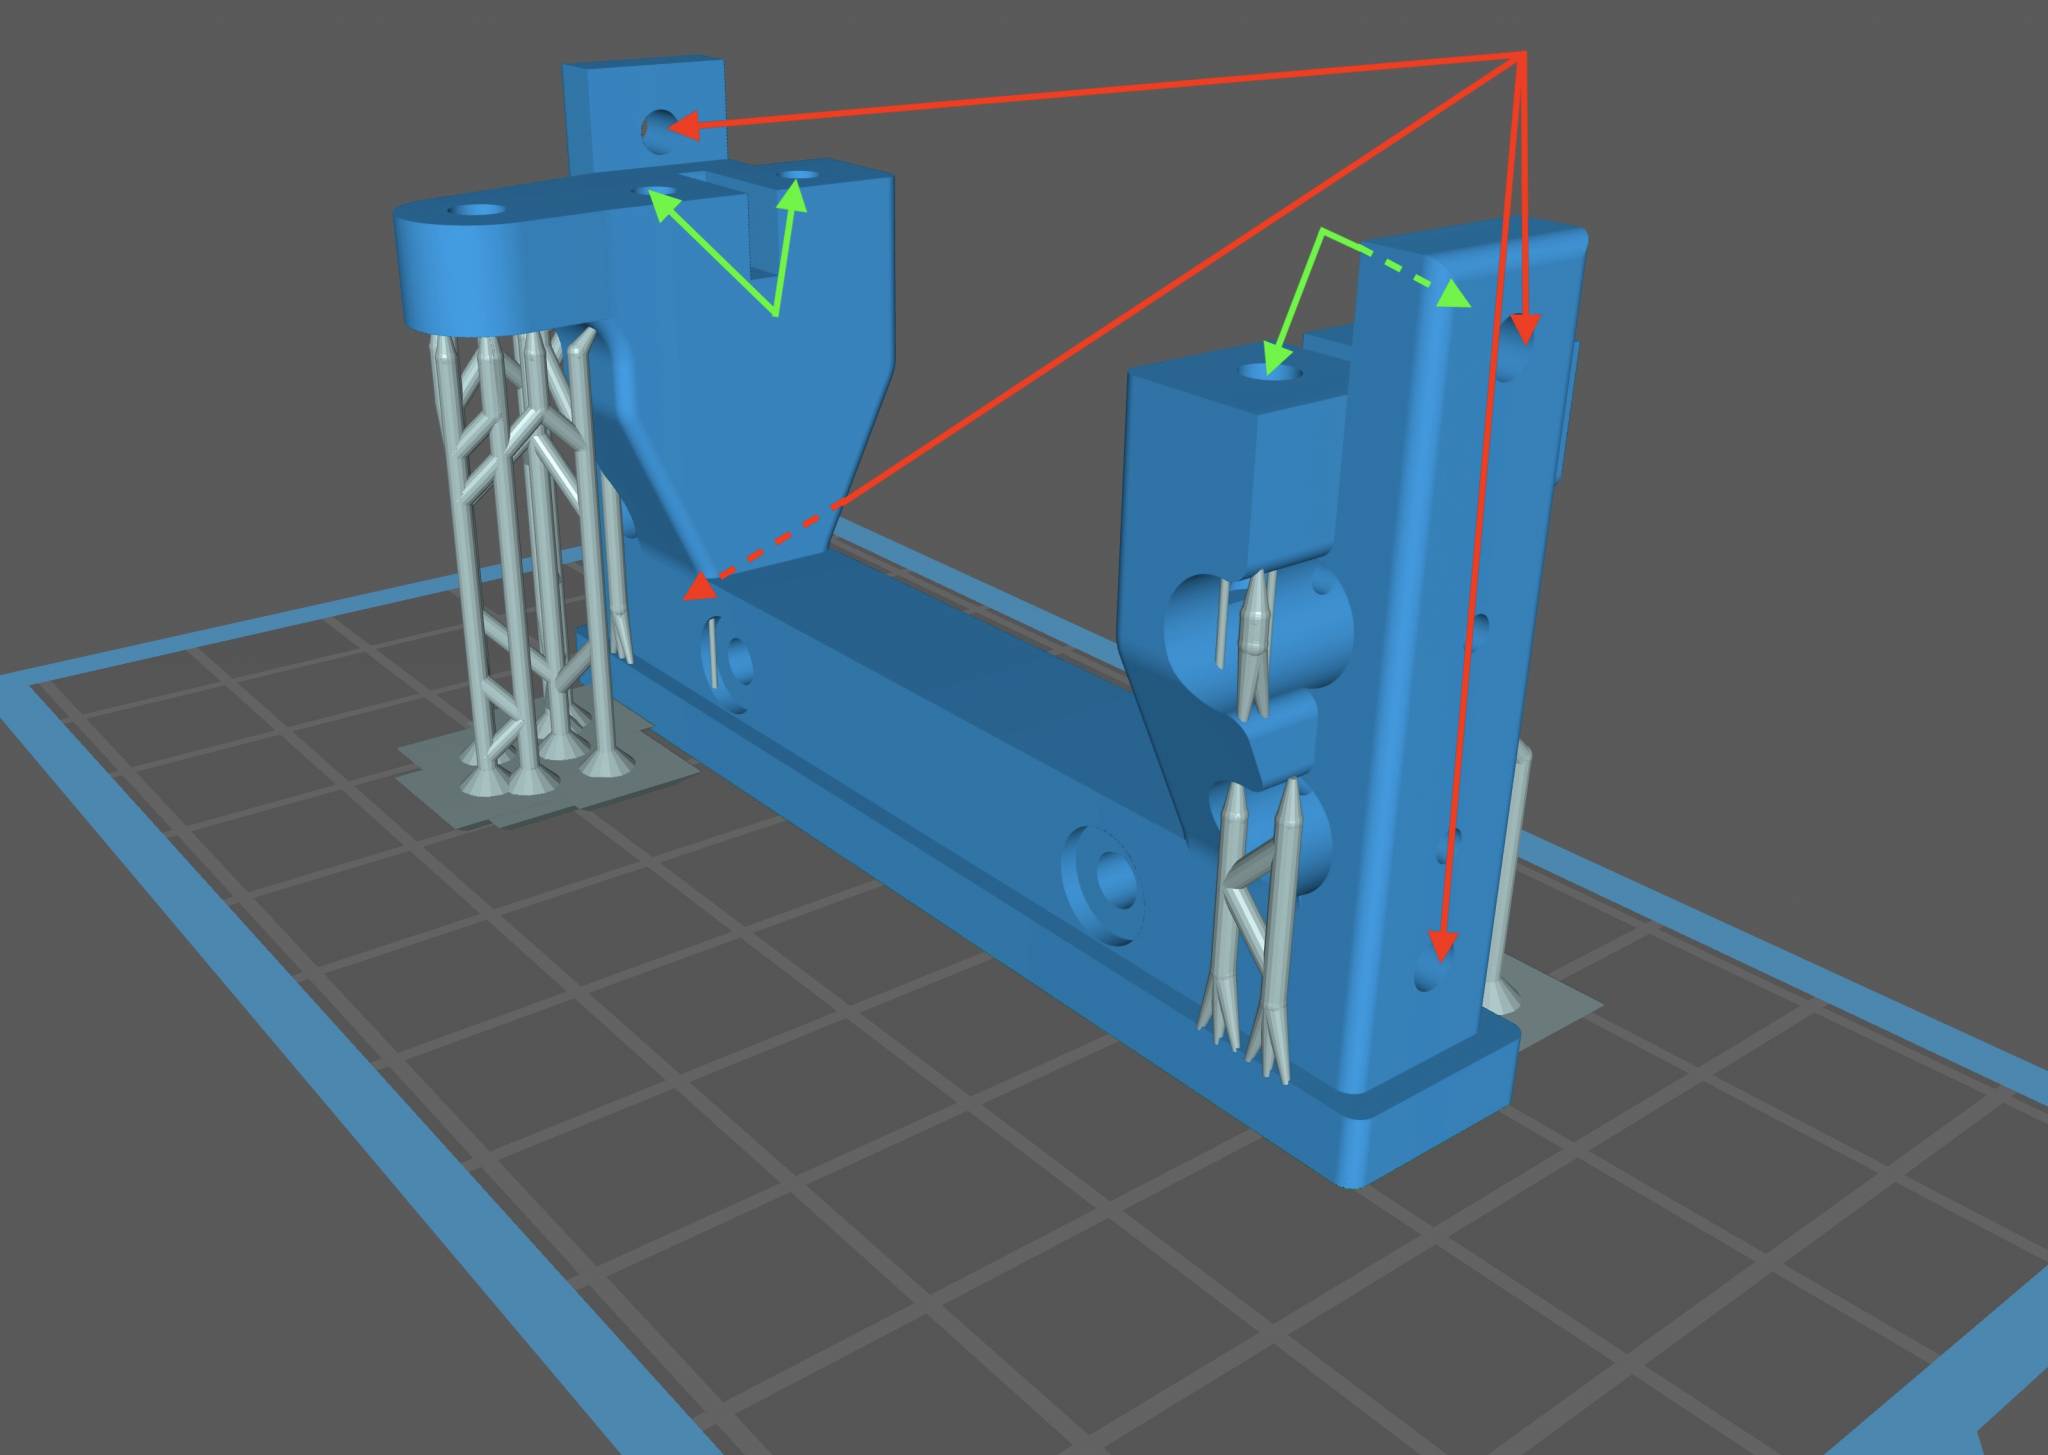Click the green dashed arrow's arrowhead

tap(1455, 296)
